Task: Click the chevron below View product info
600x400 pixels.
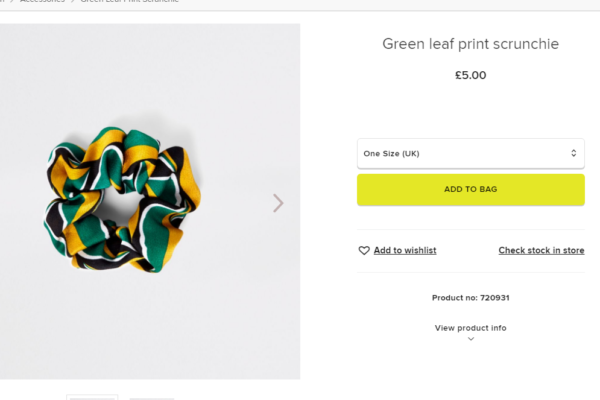Action: tap(471, 339)
